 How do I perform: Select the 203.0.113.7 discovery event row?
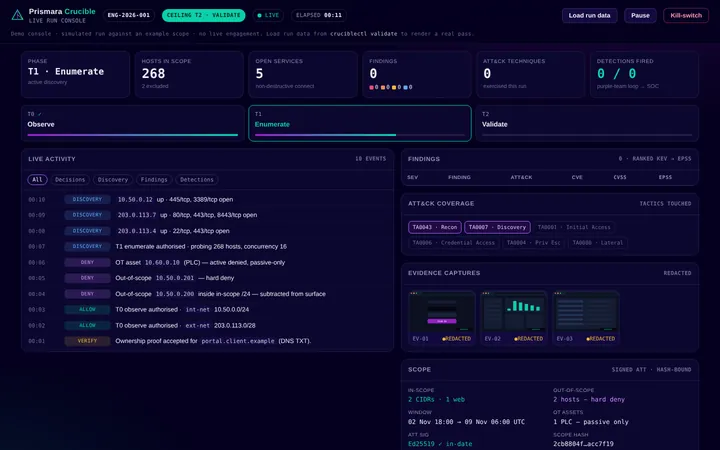(208, 215)
